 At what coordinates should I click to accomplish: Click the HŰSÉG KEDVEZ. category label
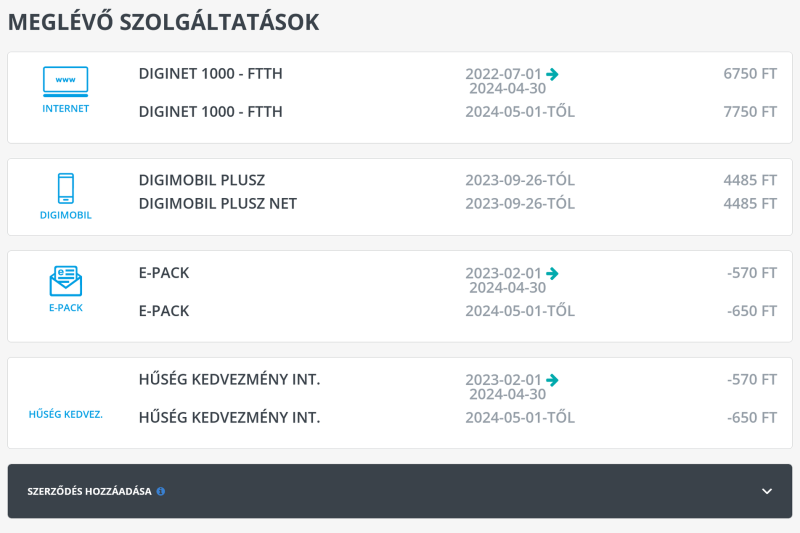65,414
